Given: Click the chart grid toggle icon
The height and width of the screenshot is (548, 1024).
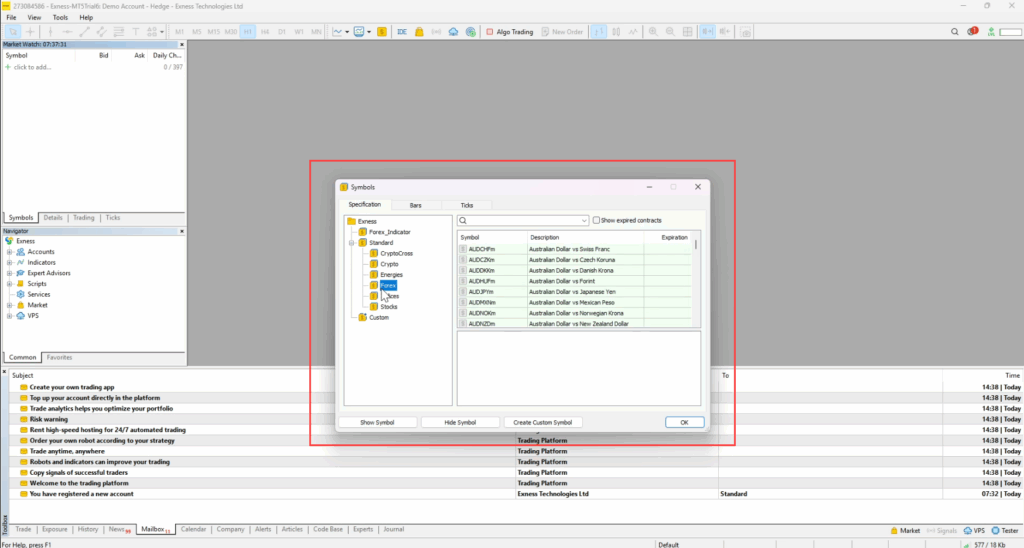Looking at the screenshot, I should (x=687, y=32).
